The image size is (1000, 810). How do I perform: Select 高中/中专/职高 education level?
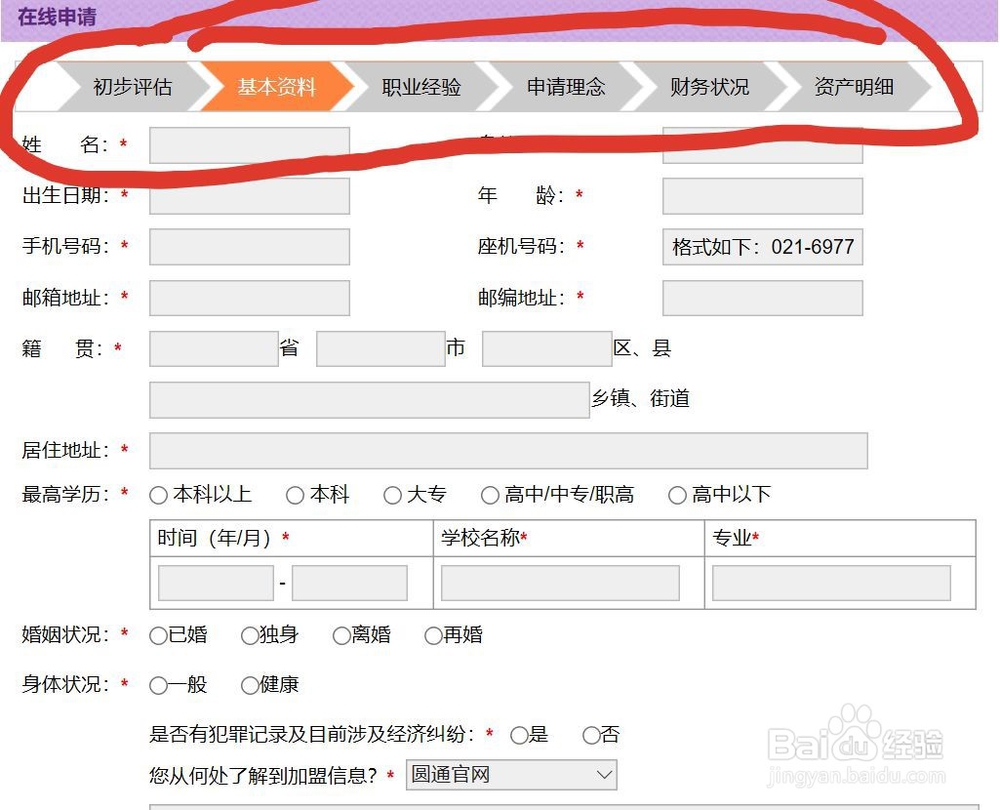(x=489, y=495)
